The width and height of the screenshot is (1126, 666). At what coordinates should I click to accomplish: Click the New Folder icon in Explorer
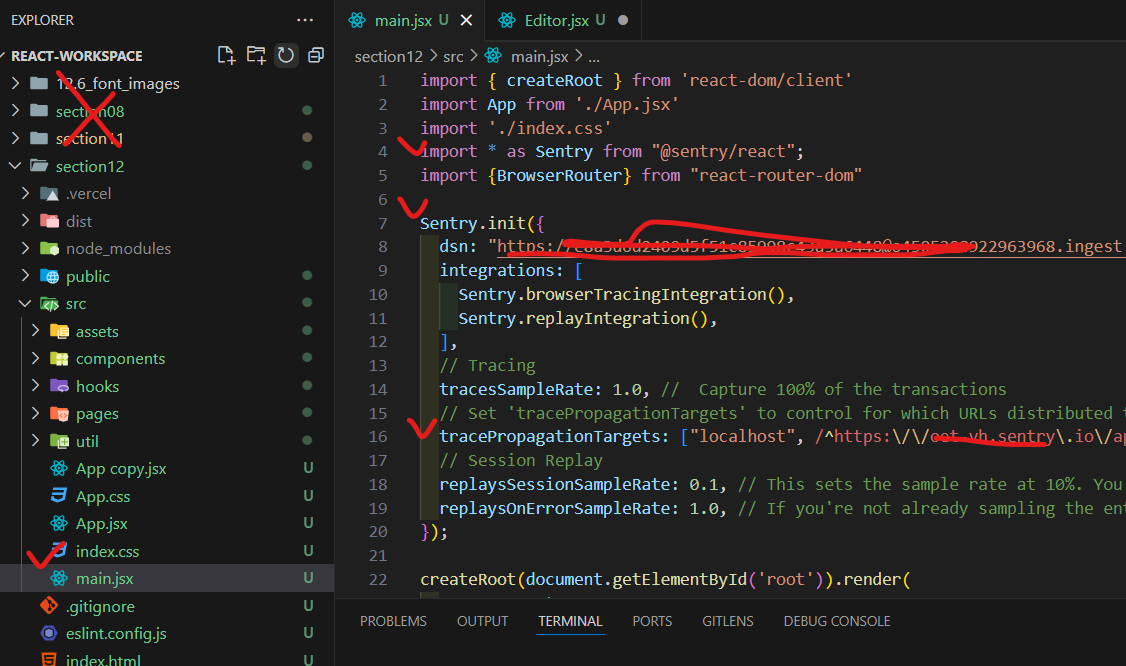point(256,55)
